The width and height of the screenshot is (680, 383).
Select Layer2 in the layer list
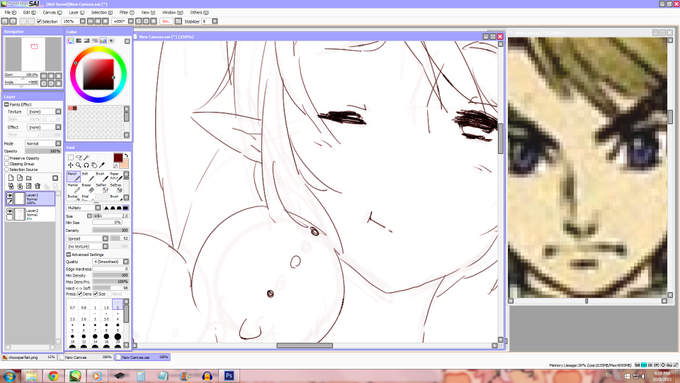click(30, 214)
